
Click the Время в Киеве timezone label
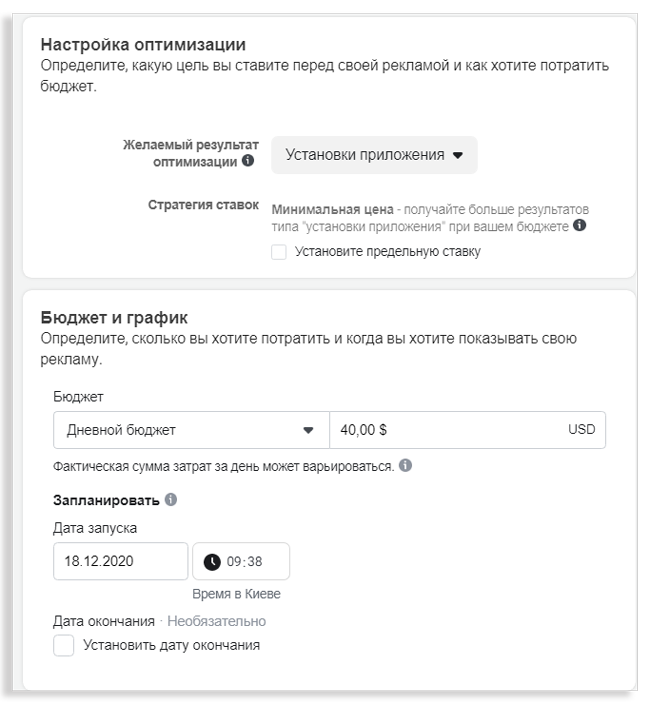click(245, 594)
